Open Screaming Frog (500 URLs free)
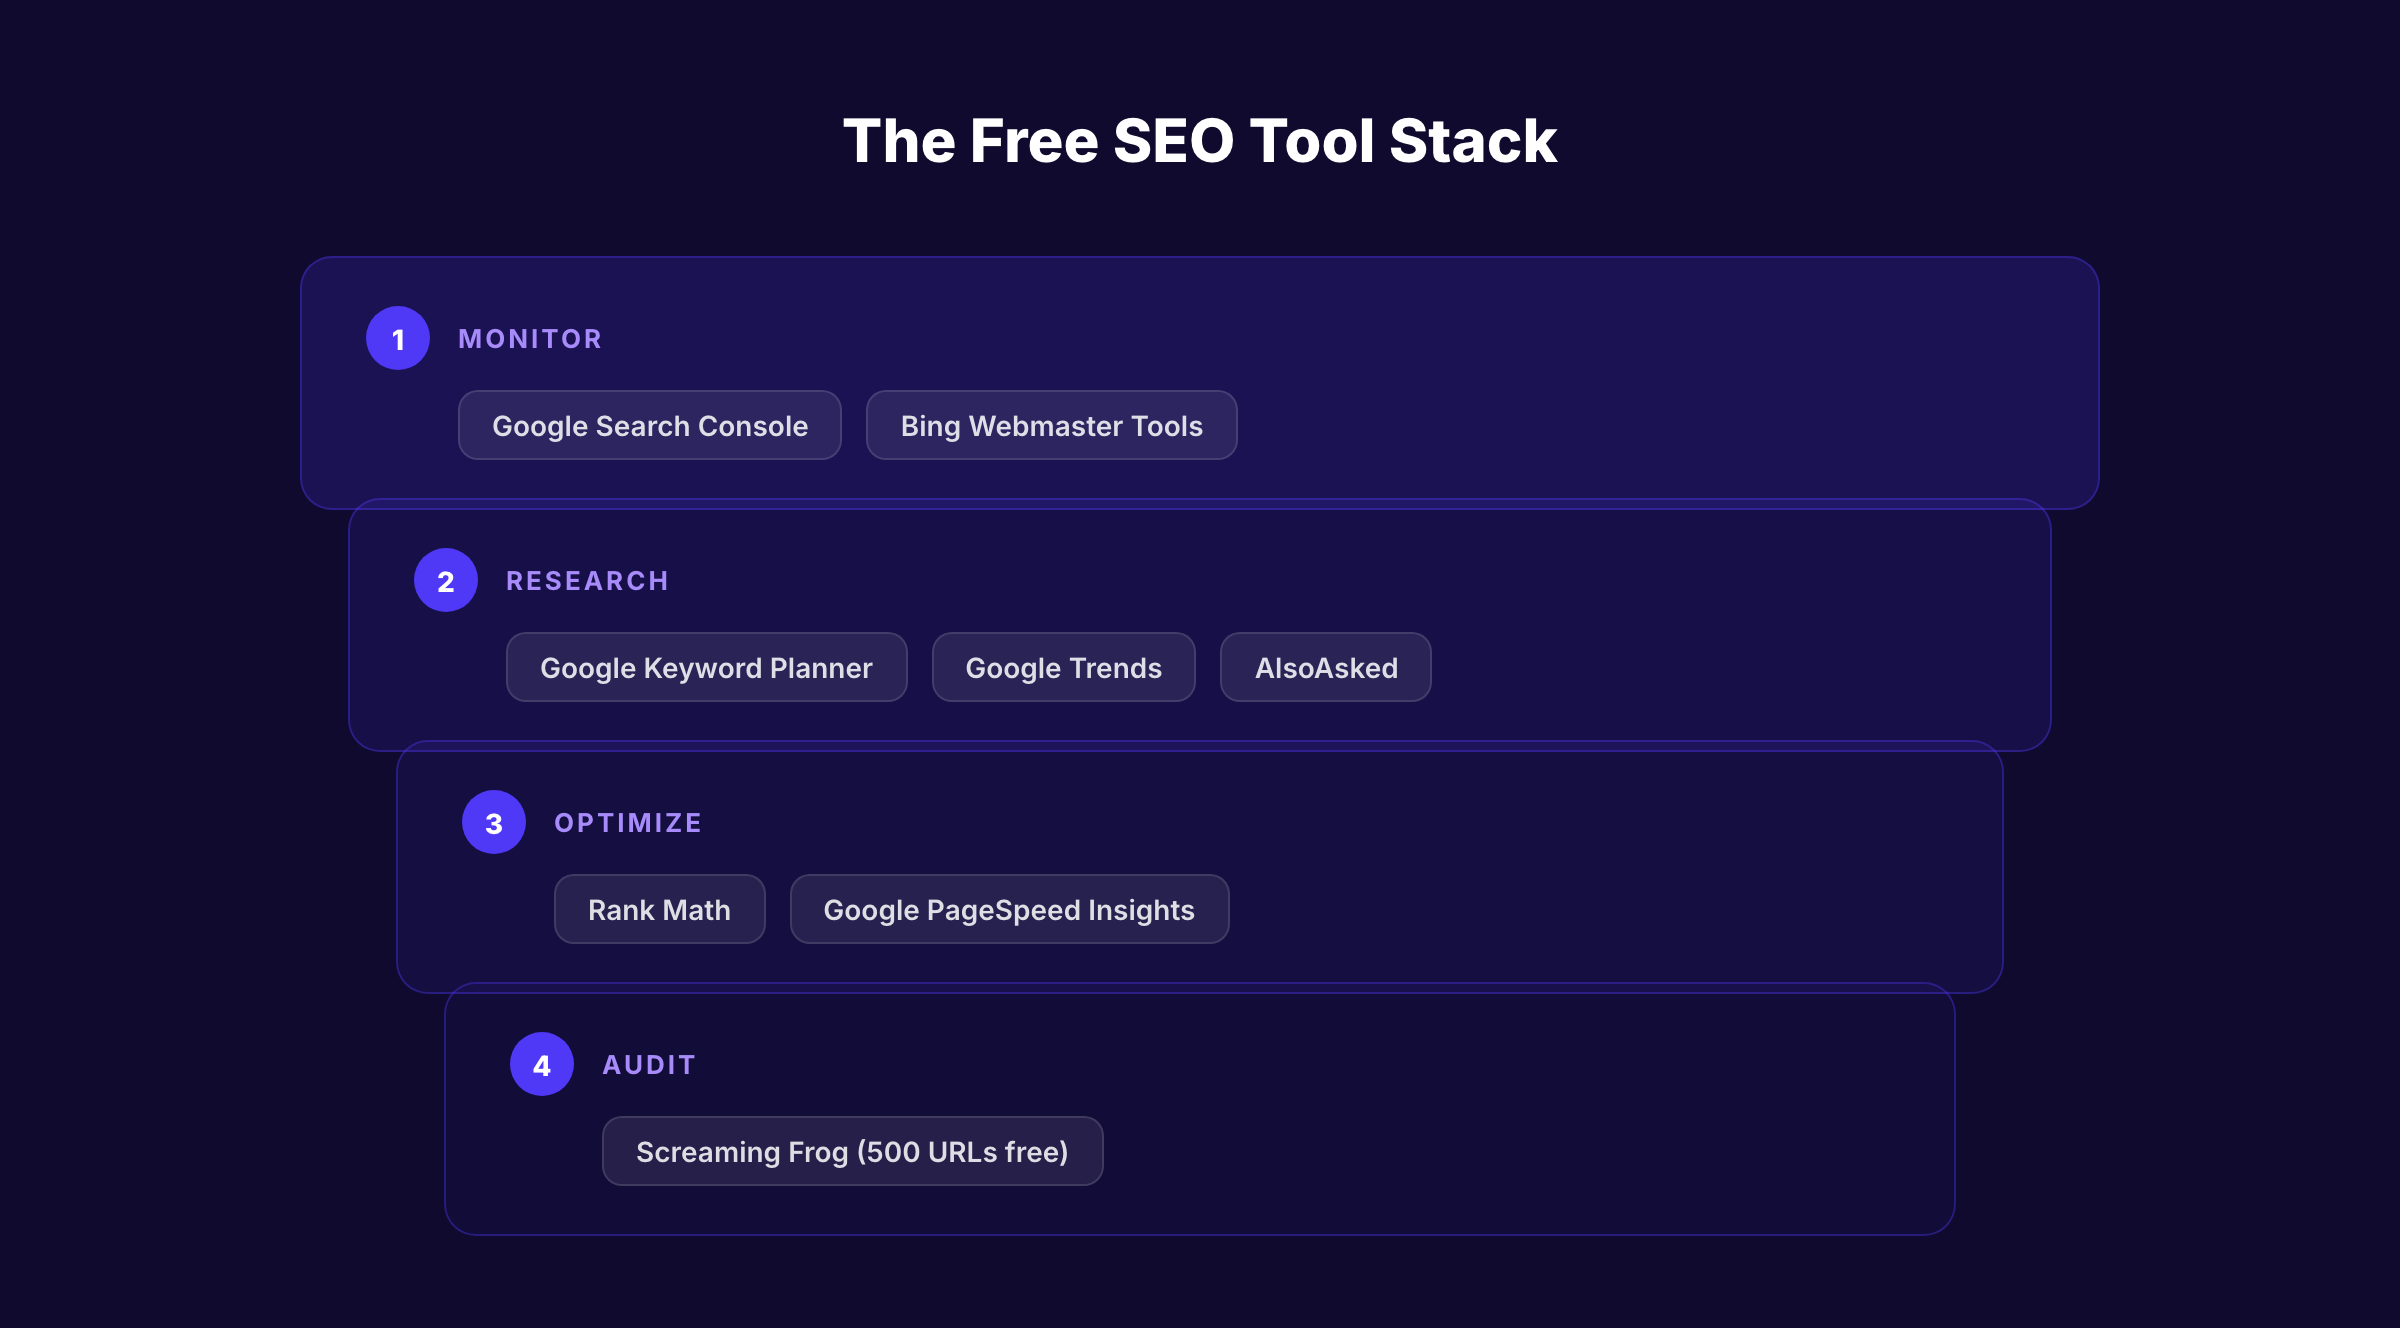Image resolution: width=2400 pixels, height=1328 pixels. 852,1151
